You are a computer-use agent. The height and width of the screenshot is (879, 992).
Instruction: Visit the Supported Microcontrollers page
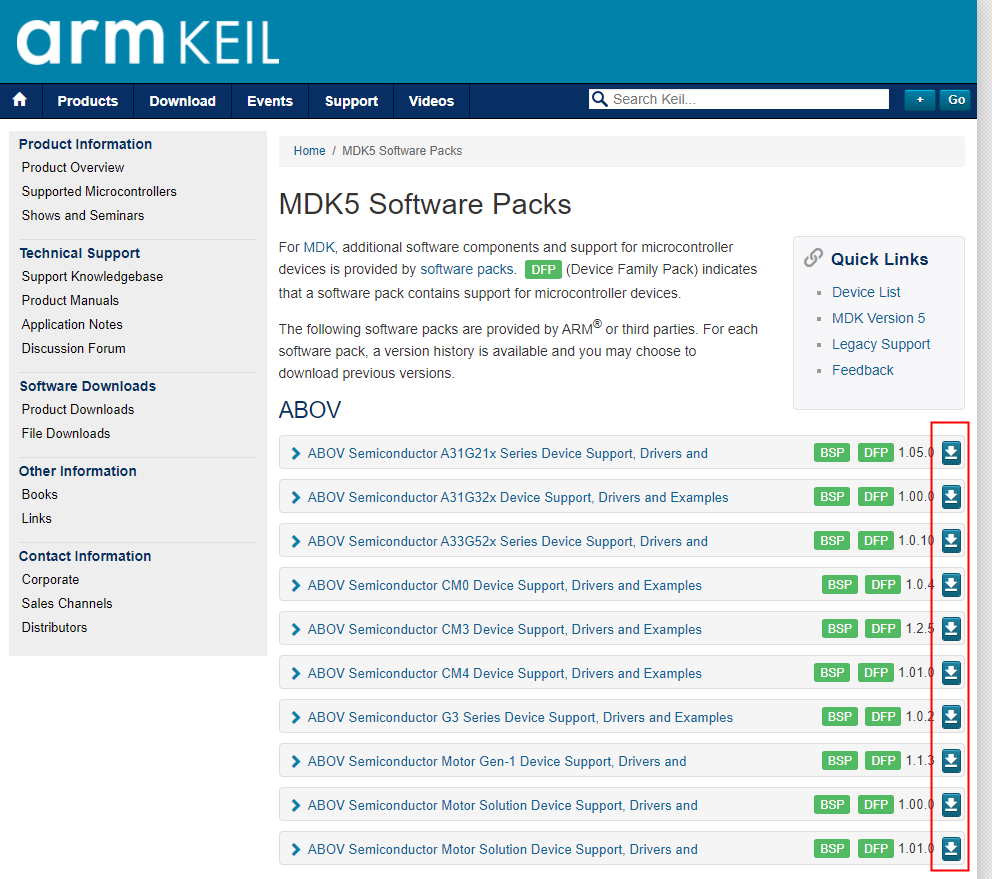[99, 191]
